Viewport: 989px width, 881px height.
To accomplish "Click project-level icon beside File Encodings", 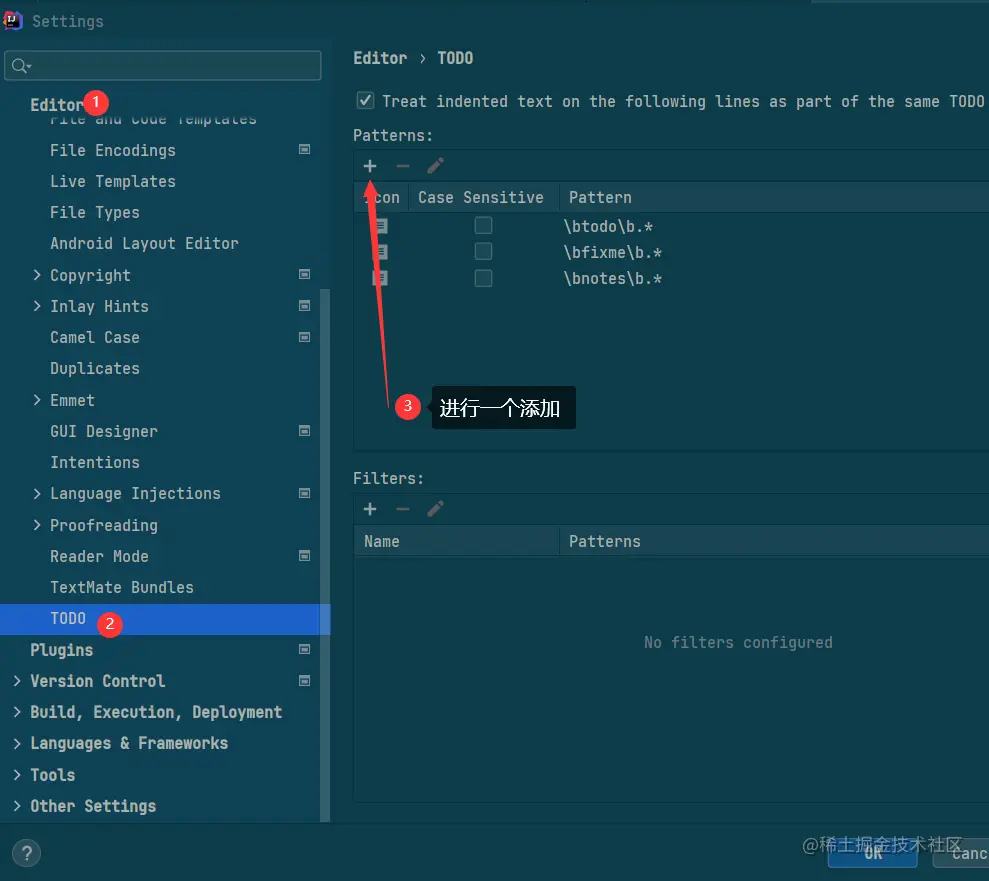I will point(304,149).
